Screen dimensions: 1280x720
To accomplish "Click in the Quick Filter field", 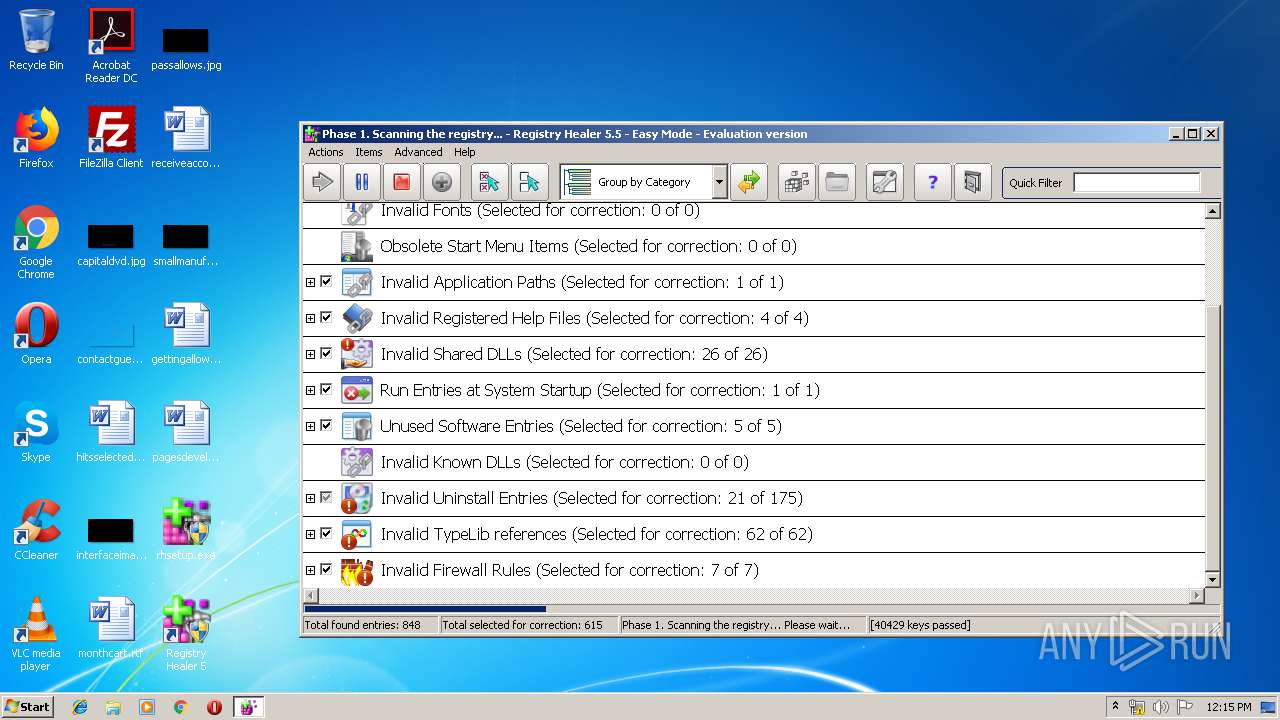I will [1136, 182].
